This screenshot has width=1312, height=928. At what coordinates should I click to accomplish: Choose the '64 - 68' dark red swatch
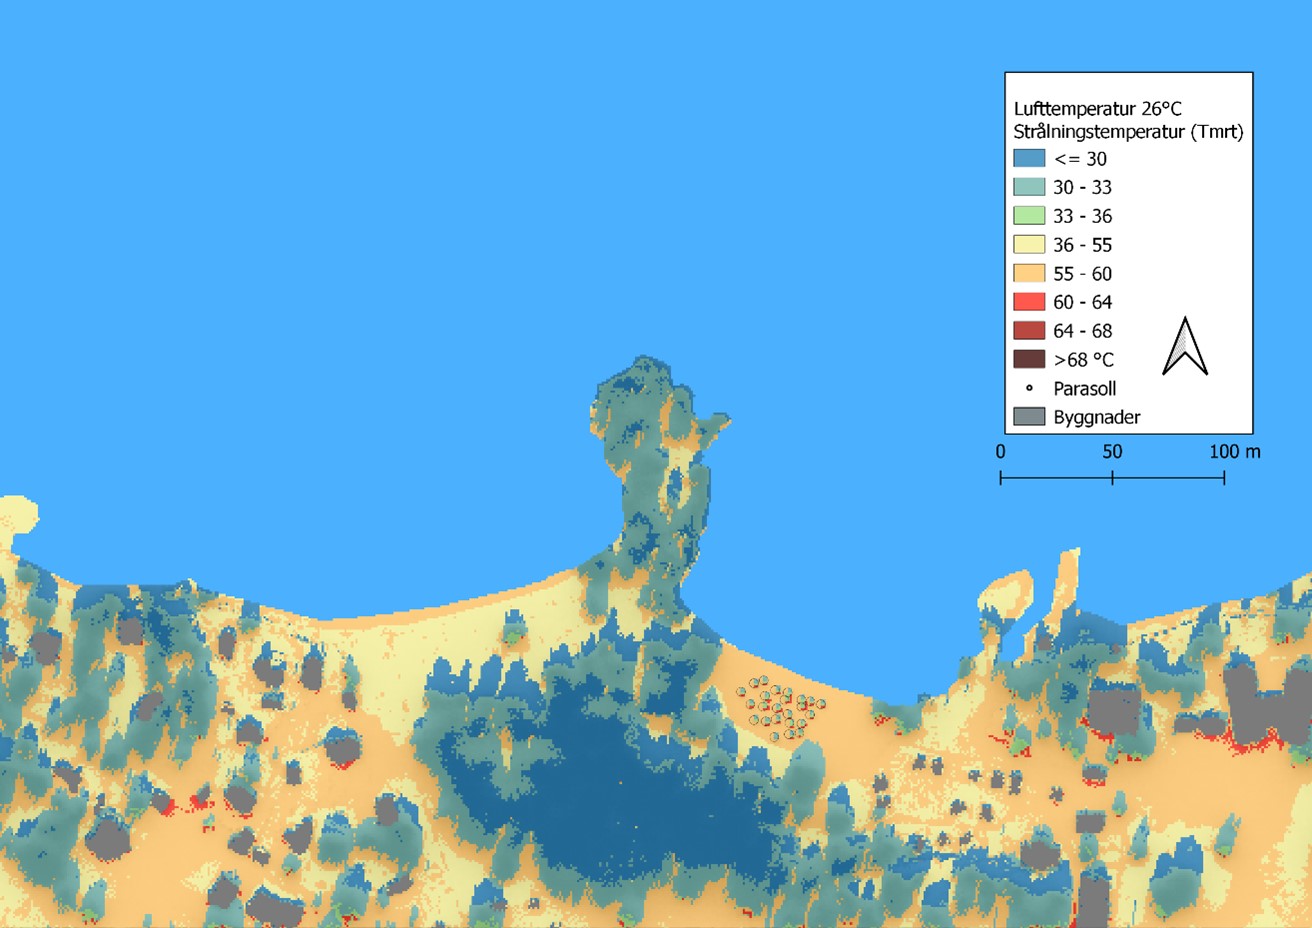[x=1029, y=330]
